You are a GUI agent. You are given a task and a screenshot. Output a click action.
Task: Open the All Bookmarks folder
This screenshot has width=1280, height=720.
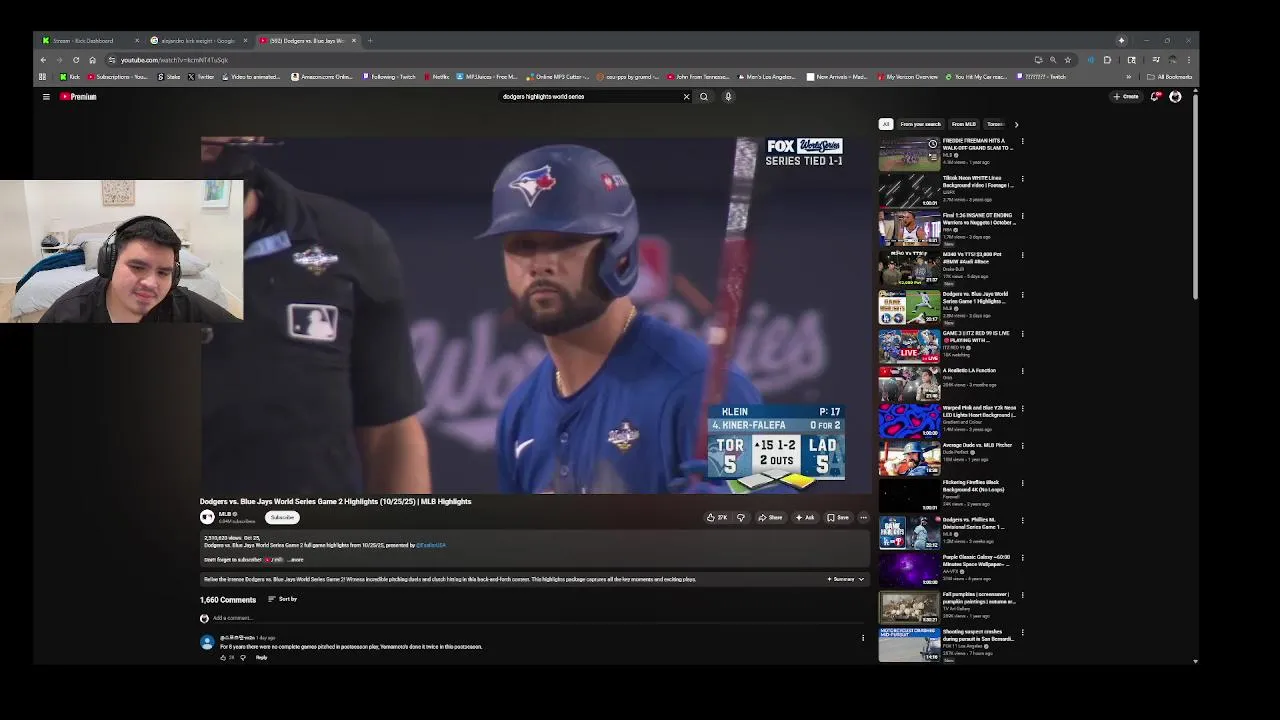coord(1170,77)
